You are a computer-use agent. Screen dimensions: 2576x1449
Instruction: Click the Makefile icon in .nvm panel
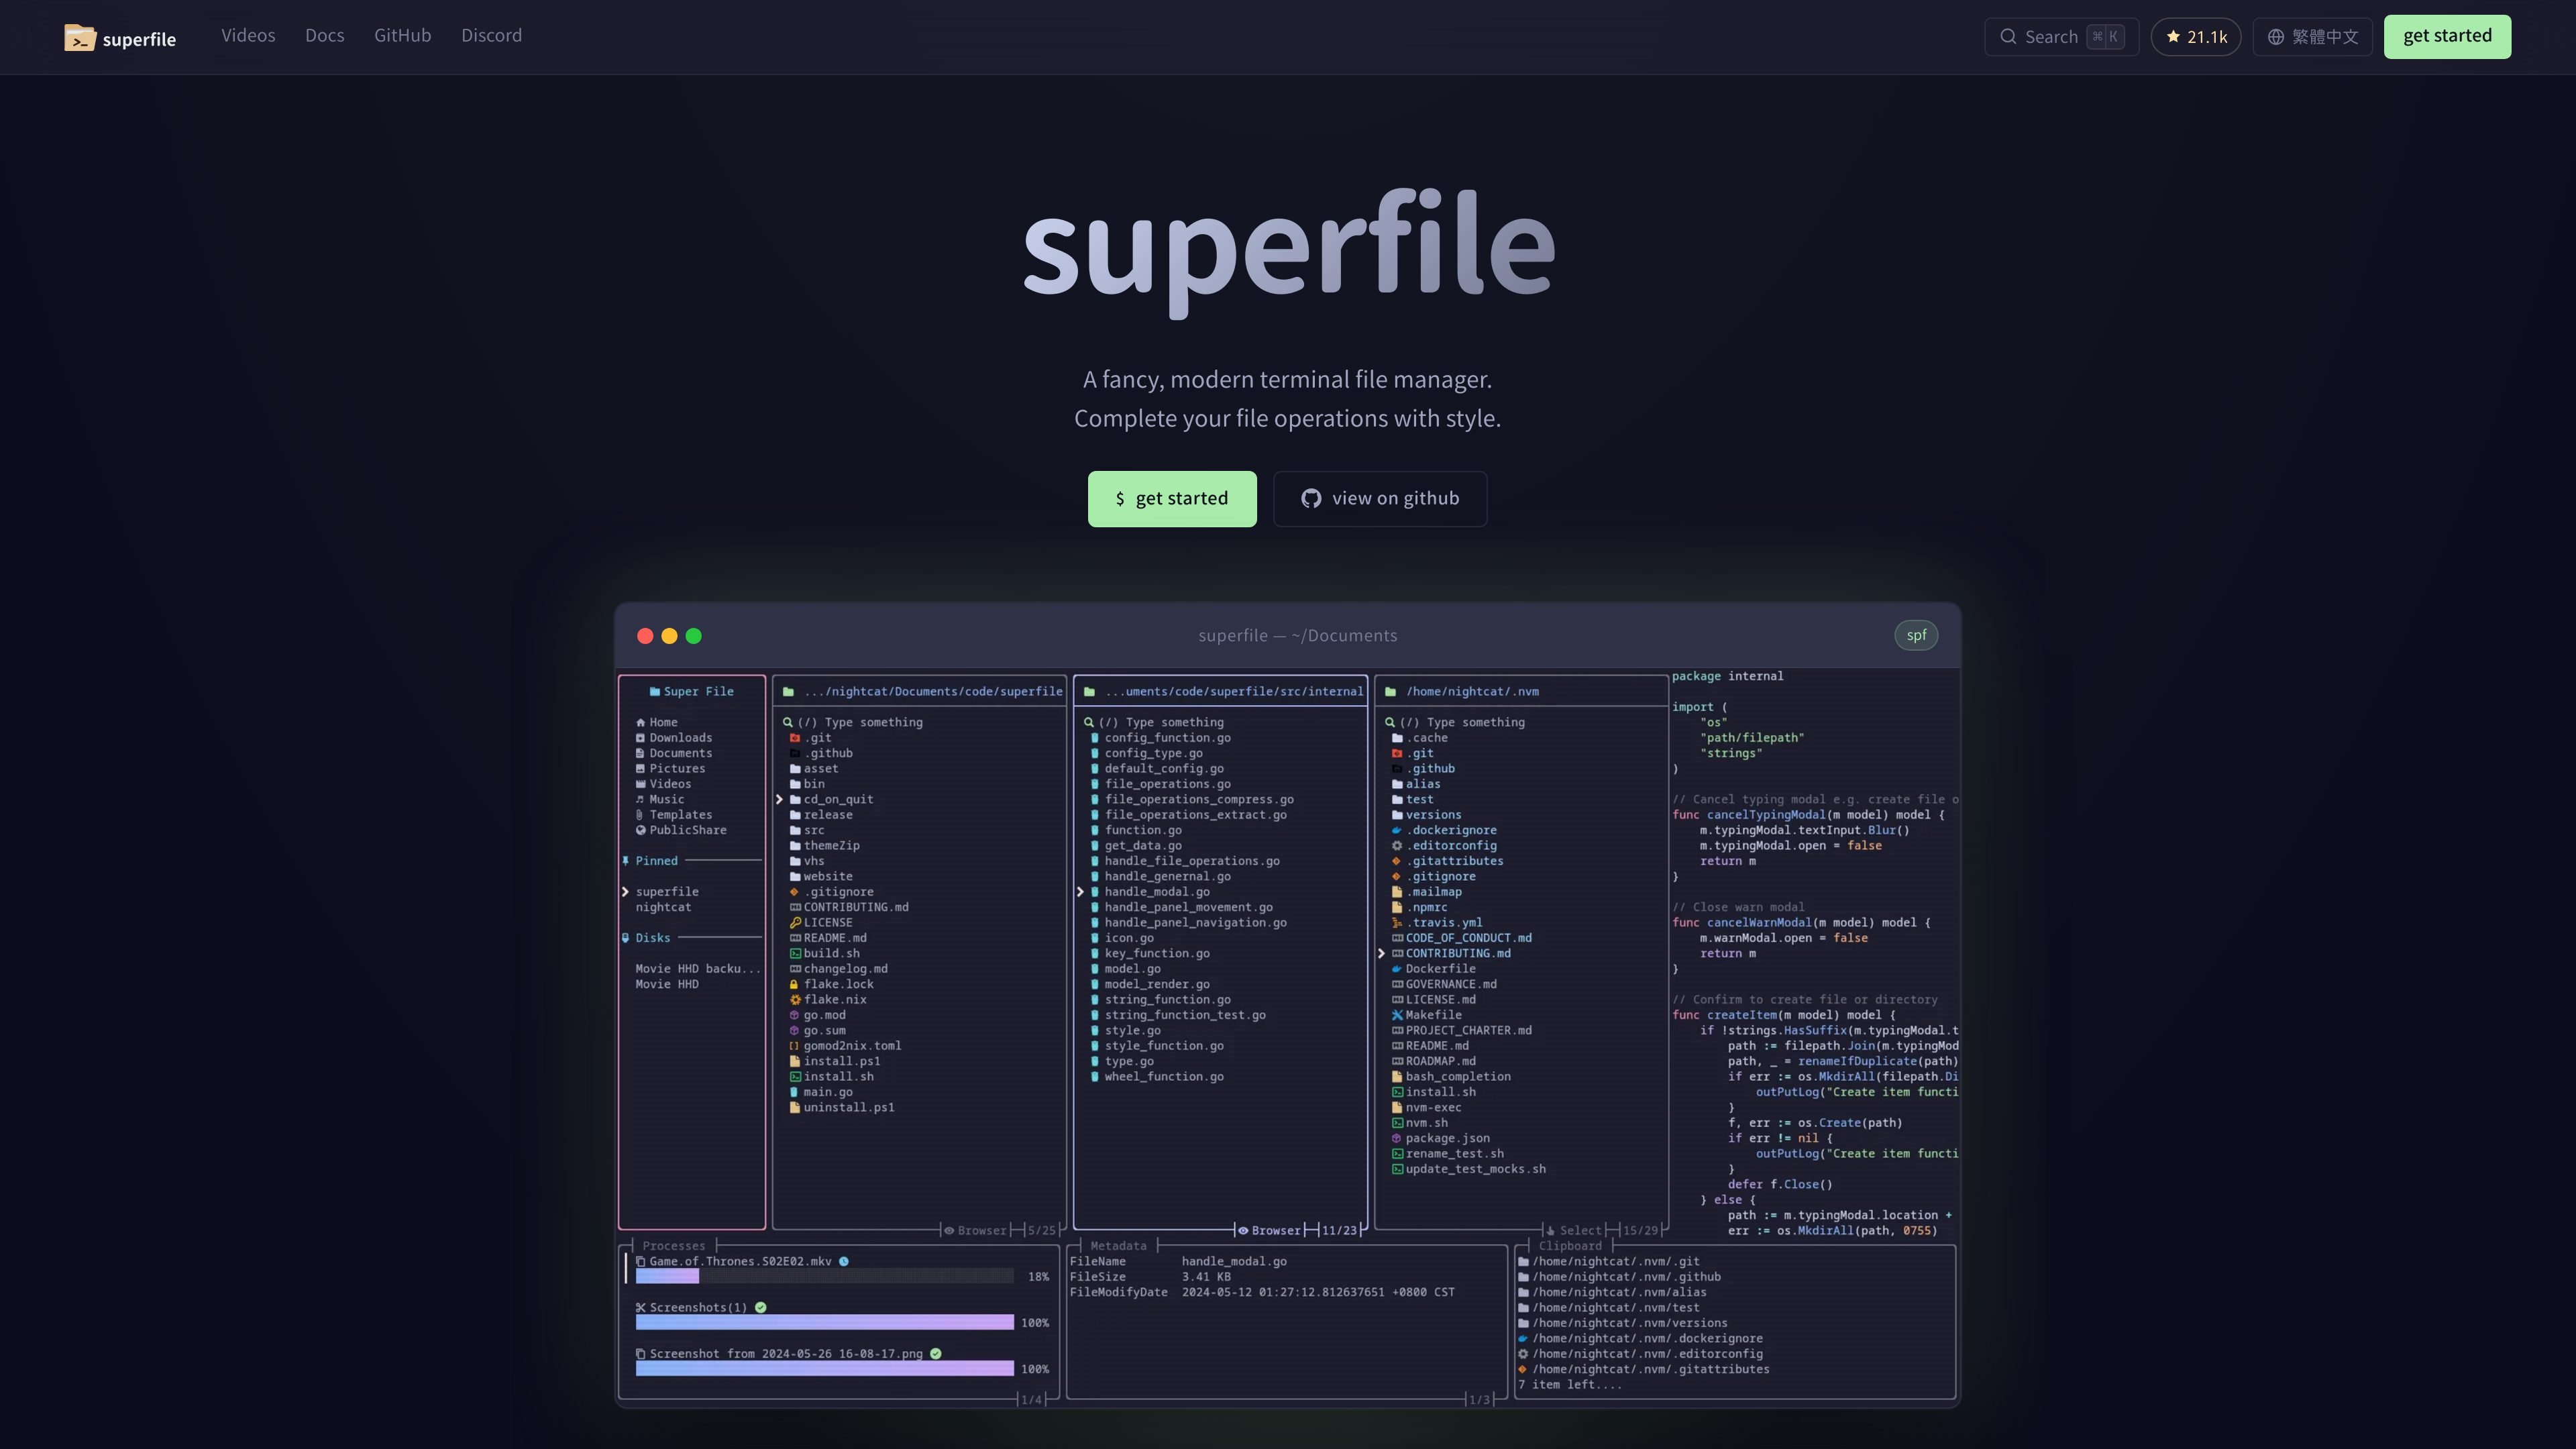coord(1397,1015)
